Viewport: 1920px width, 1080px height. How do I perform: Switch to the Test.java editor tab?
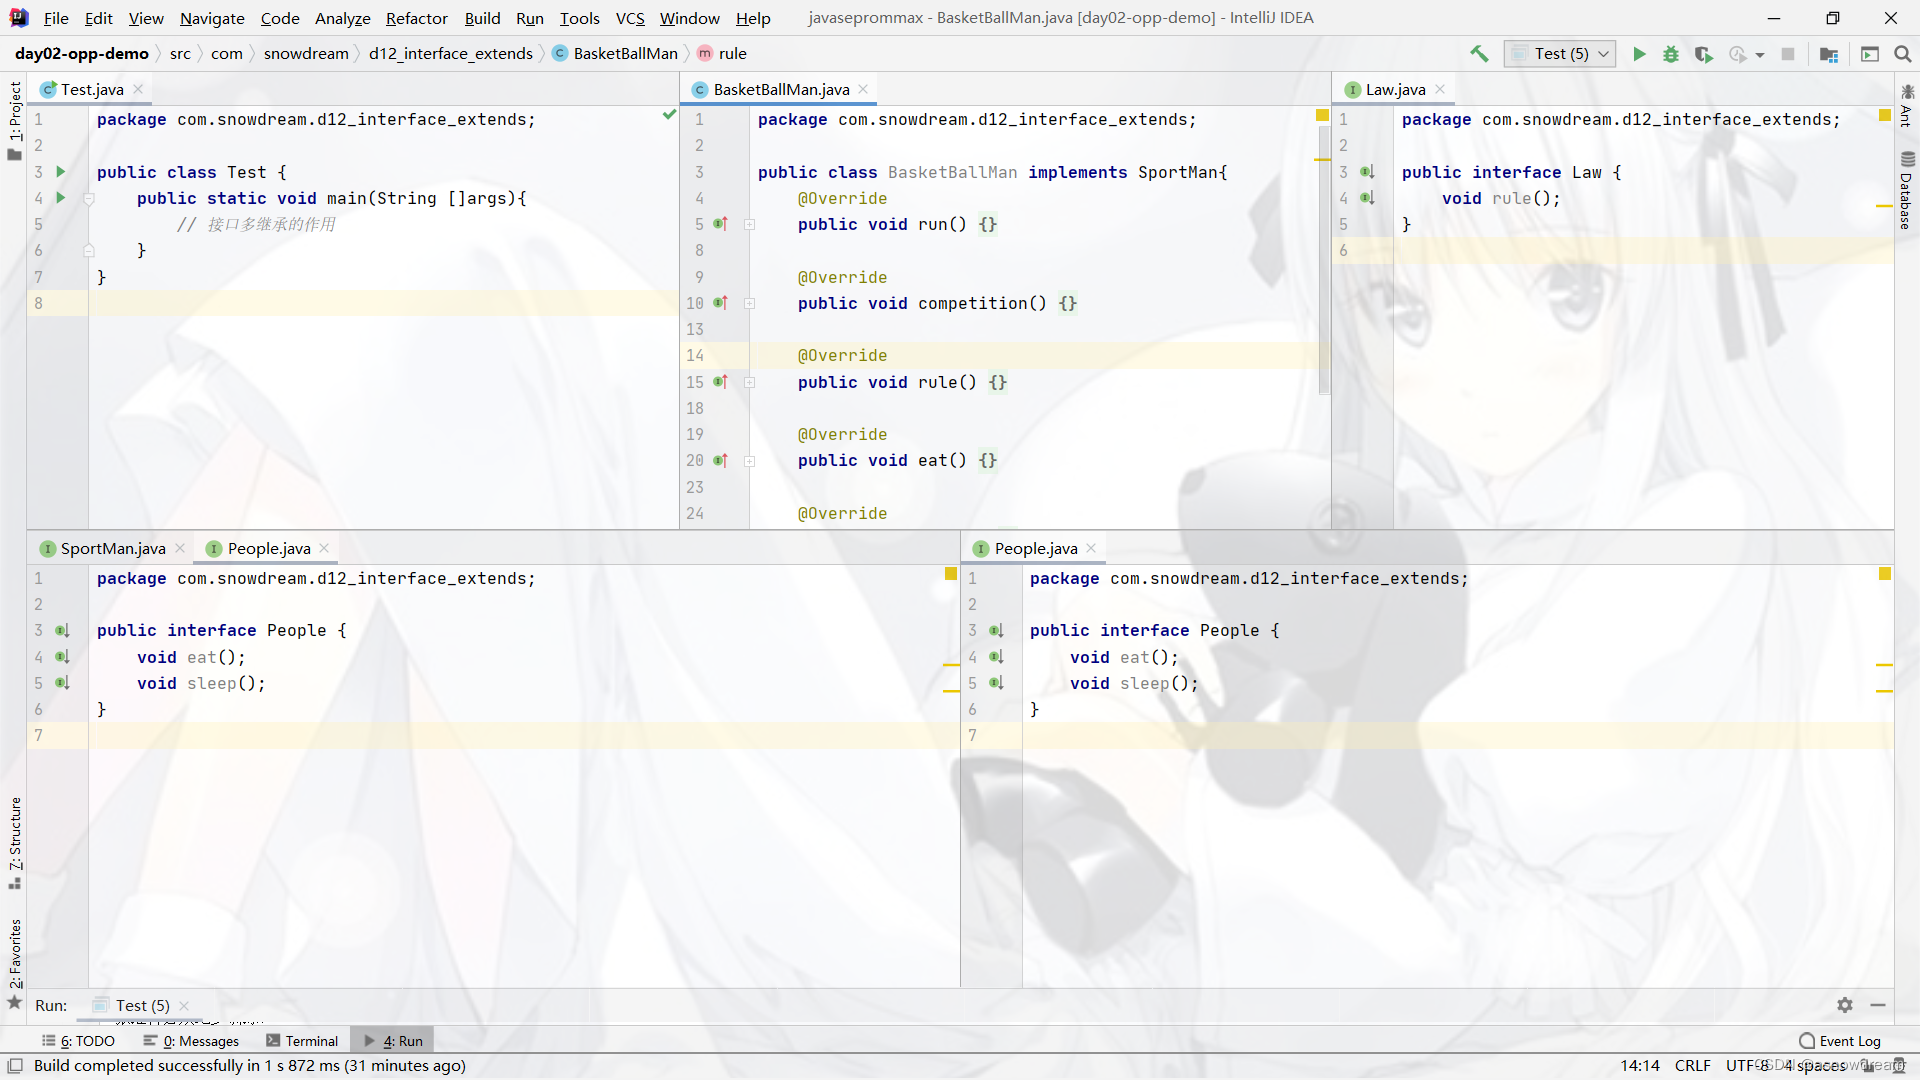(x=92, y=89)
